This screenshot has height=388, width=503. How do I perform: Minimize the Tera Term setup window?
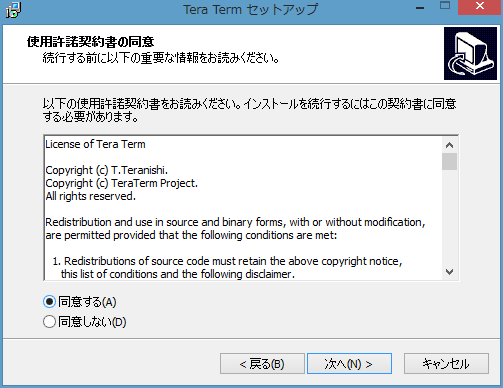(420, 7)
